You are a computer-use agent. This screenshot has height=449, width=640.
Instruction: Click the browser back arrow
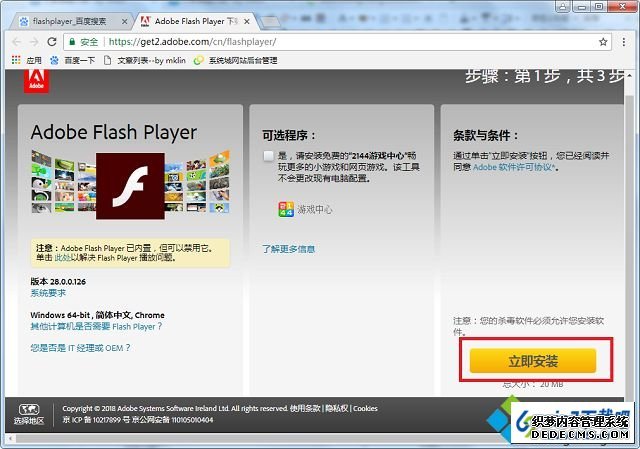tap(16, 42)
